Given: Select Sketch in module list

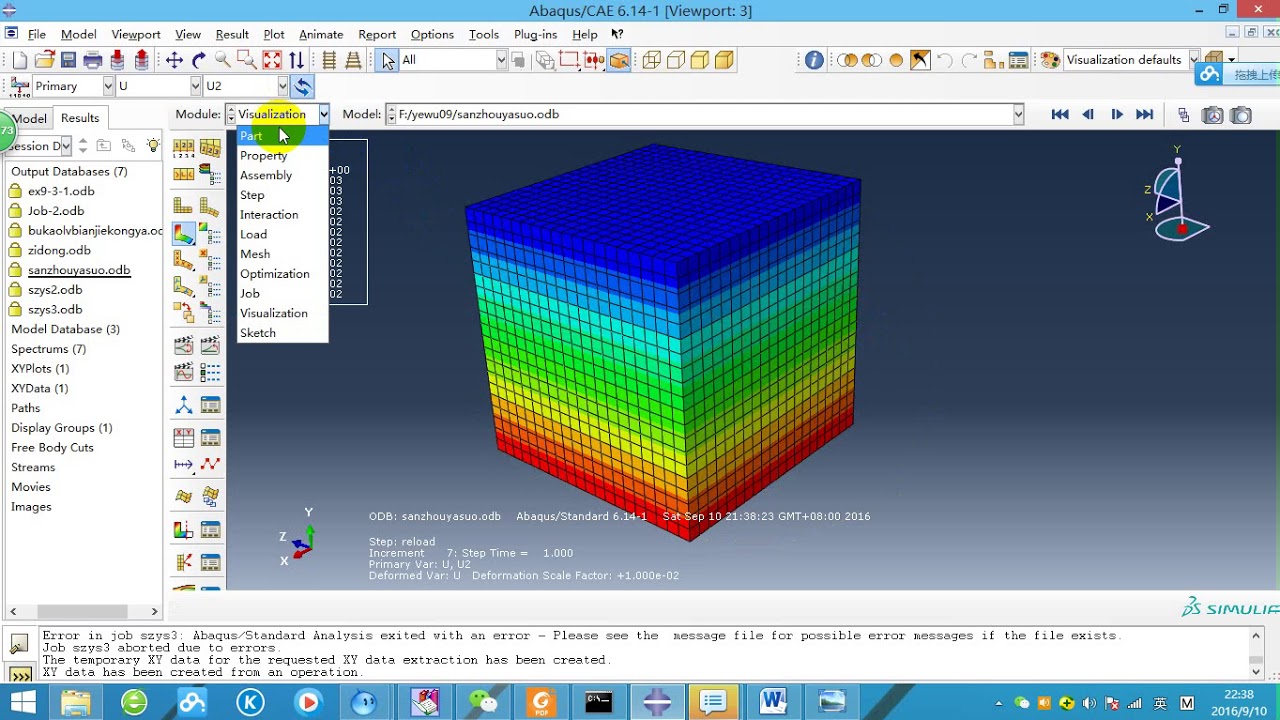Looking at the screenshot, I should [282, 333].
